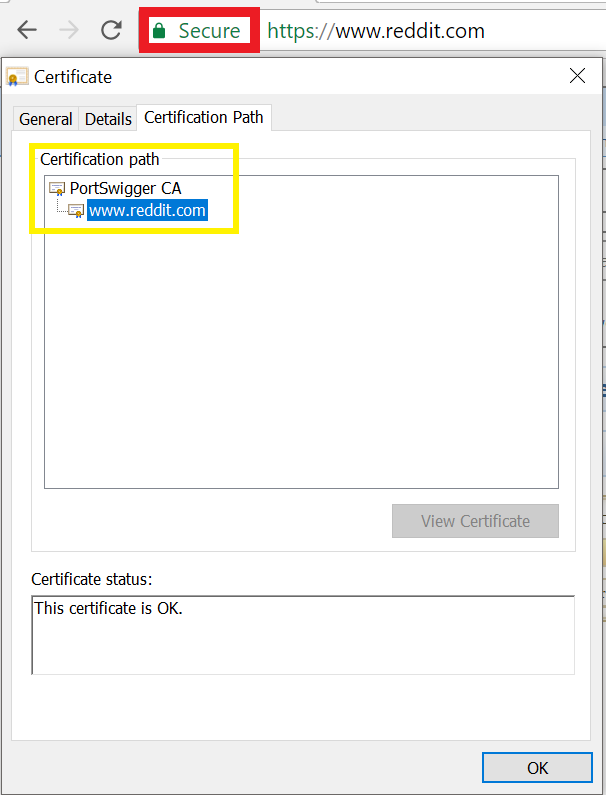The width and height of the screenshot is (606, 795).
Task: Click the 'Certification path' group label
Action: pos(100,159)
